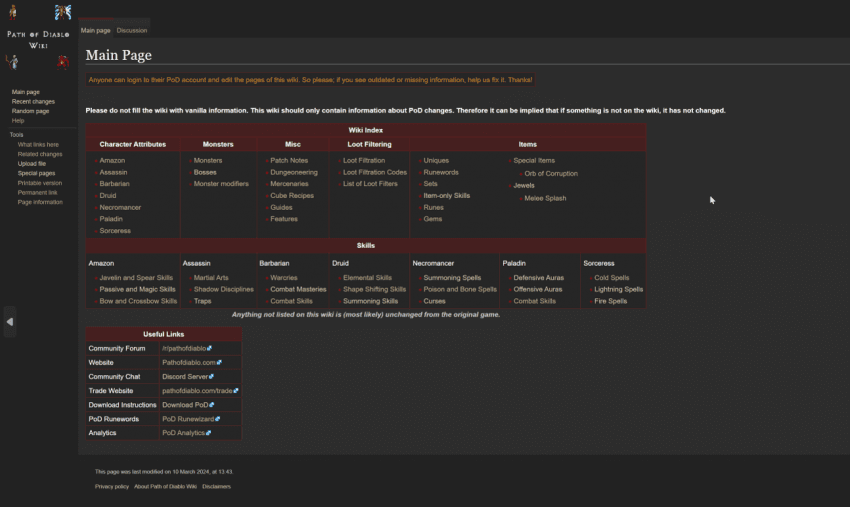Go to Main page in sidebar
Viewport: 850px width, 507px height.
coord(25,92)
